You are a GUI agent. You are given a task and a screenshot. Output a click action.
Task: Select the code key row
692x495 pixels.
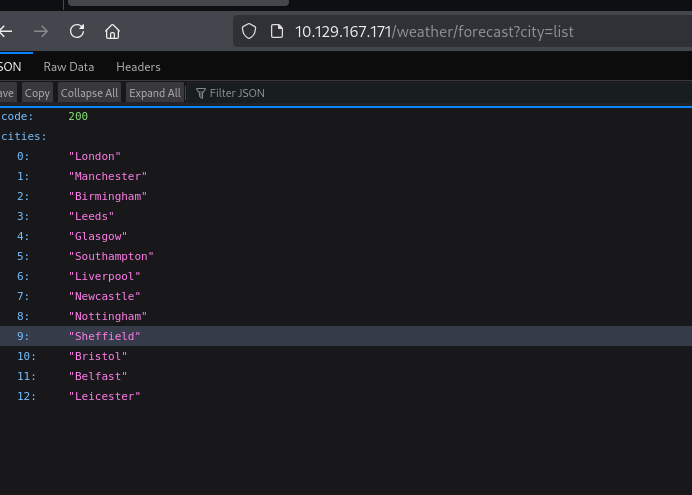click(x=346, y=116)
